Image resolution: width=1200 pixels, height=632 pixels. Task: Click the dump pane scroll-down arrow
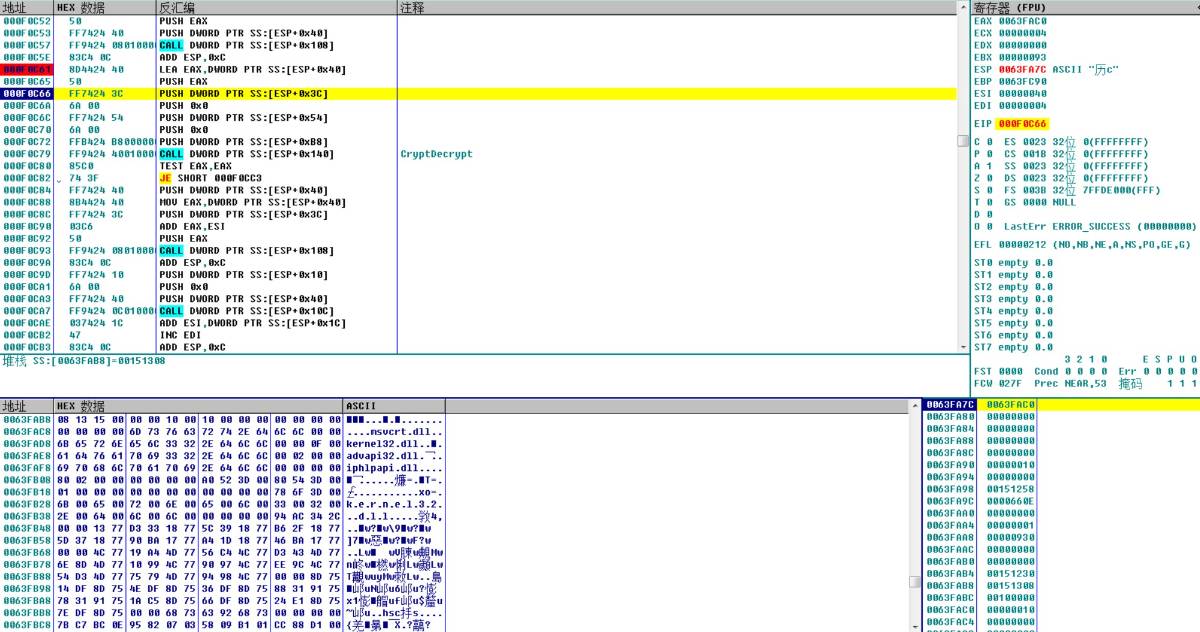tap(914, 625)
